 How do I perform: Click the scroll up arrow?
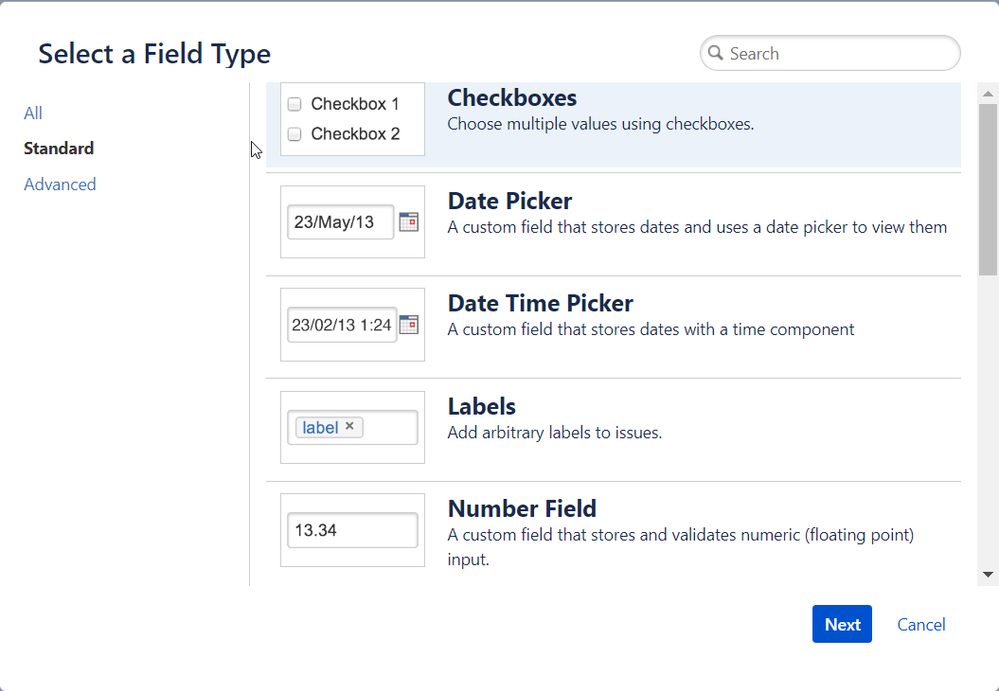click(x=988, y=94)
